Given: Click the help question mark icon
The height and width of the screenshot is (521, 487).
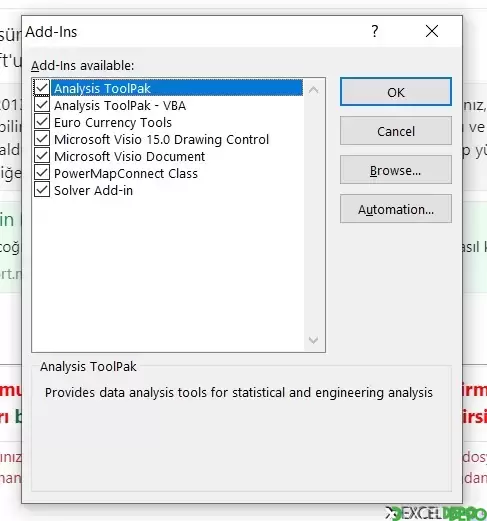Looking at the screenshot, I should (375, 31).
